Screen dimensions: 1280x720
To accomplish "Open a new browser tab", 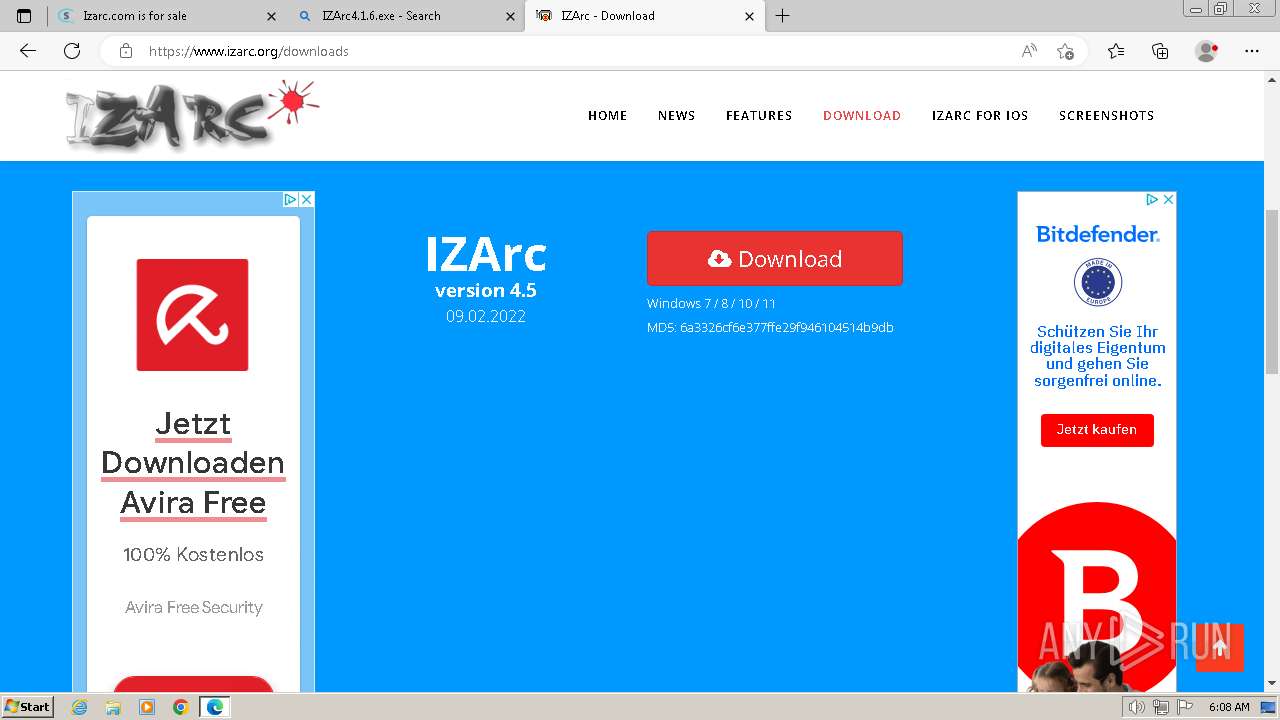I will [783, 16].
